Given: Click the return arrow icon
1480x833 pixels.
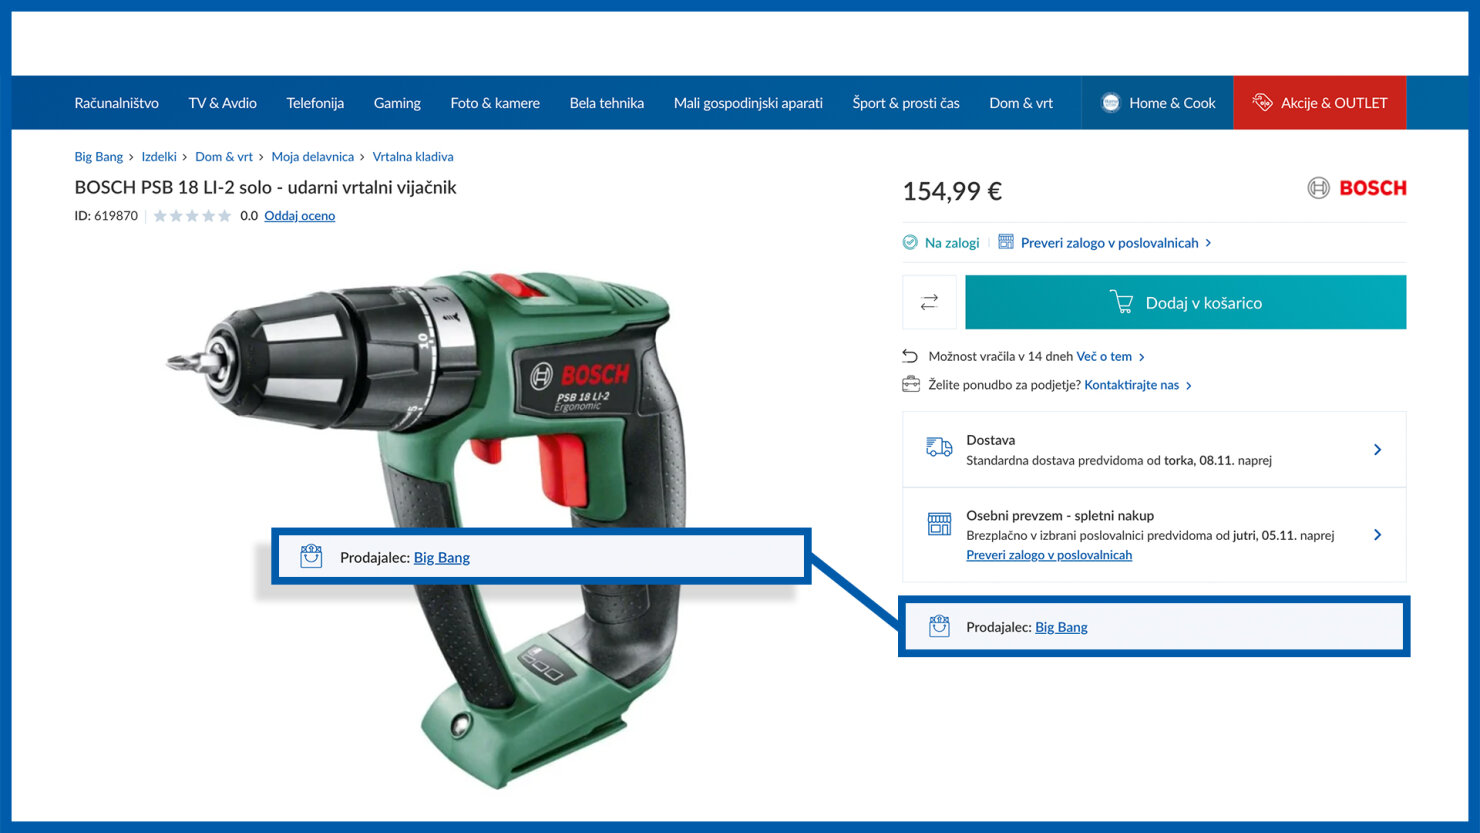Looking at the screenshot, I should pos(910,356).
